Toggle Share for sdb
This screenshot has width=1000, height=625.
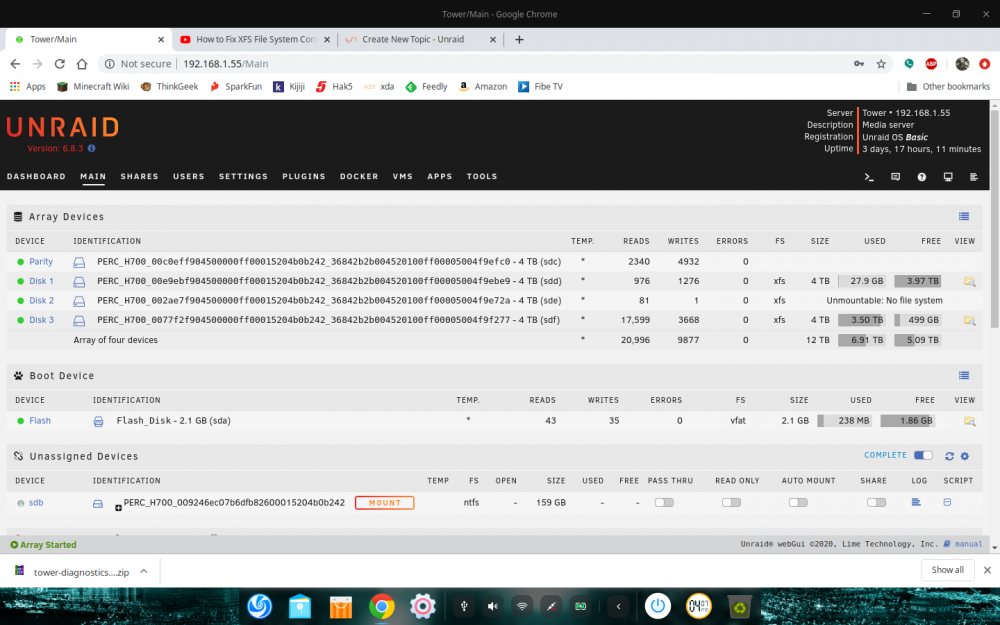(x=876, y=503)
